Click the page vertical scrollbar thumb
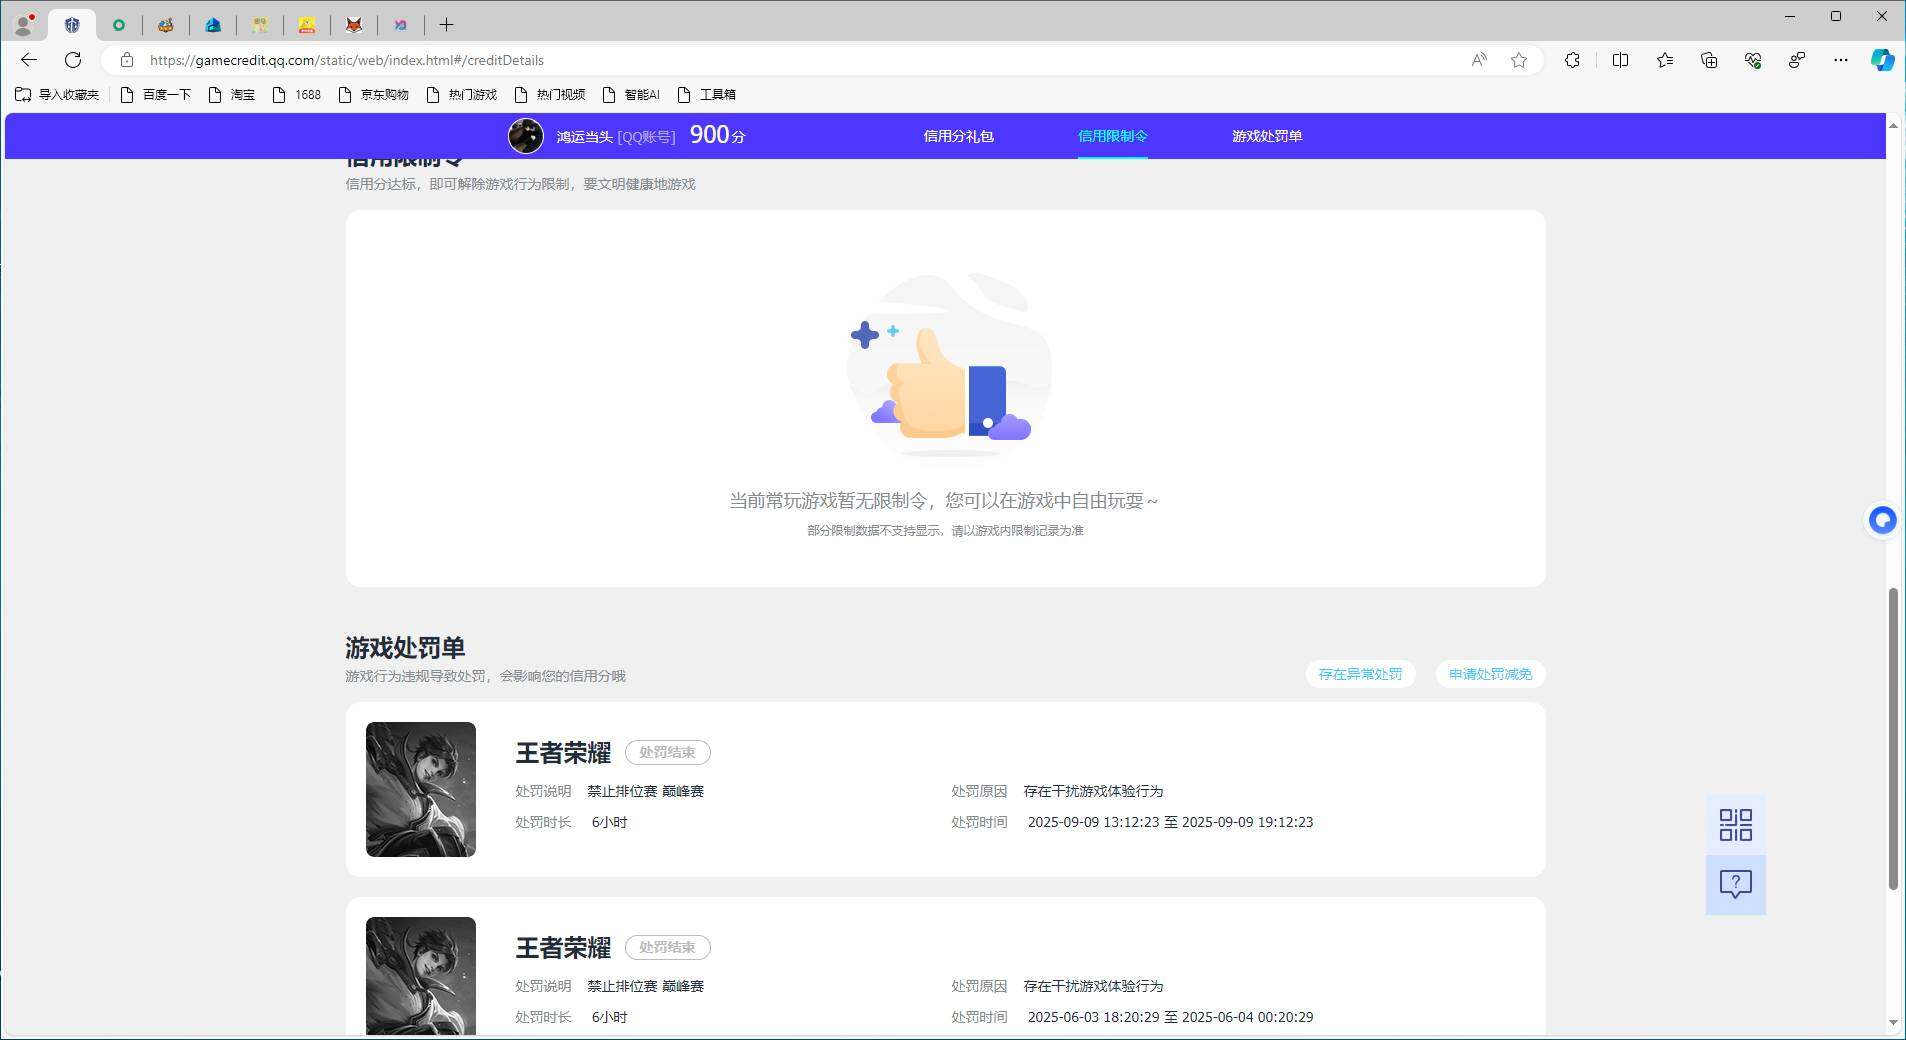 pos(1892,739)
